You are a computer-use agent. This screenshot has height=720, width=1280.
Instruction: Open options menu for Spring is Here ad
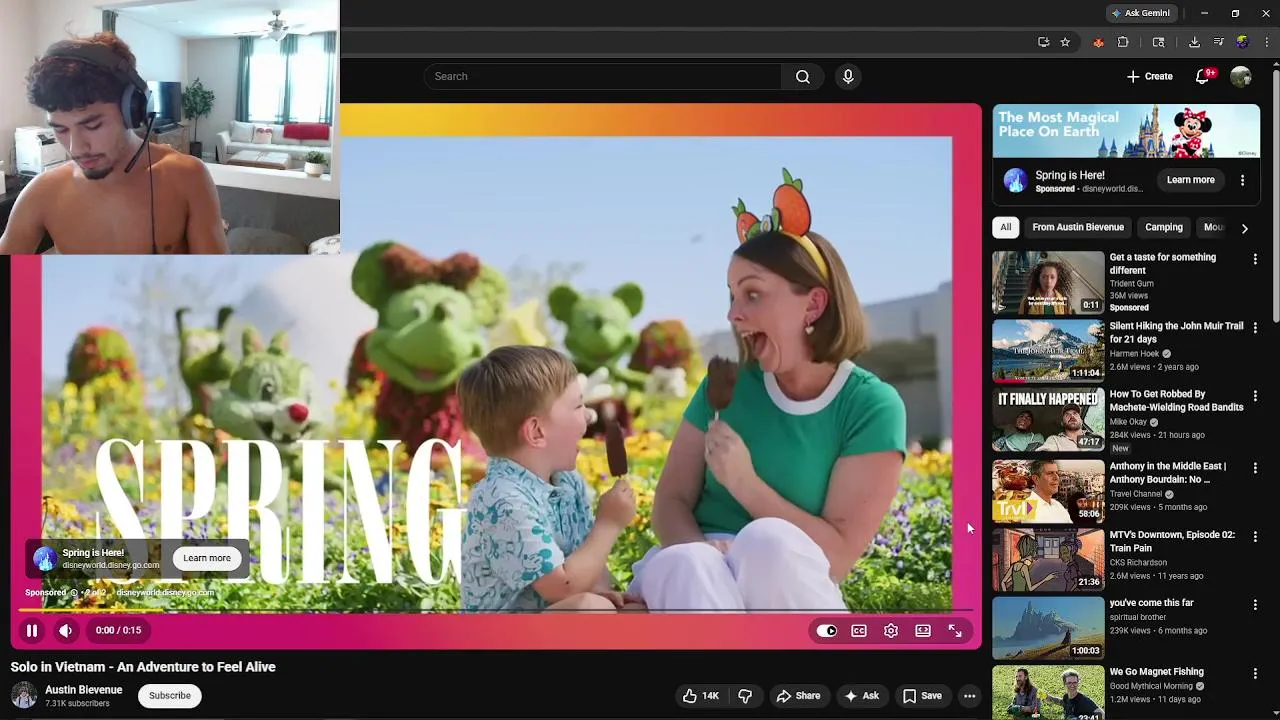(x=1242, y=180)
